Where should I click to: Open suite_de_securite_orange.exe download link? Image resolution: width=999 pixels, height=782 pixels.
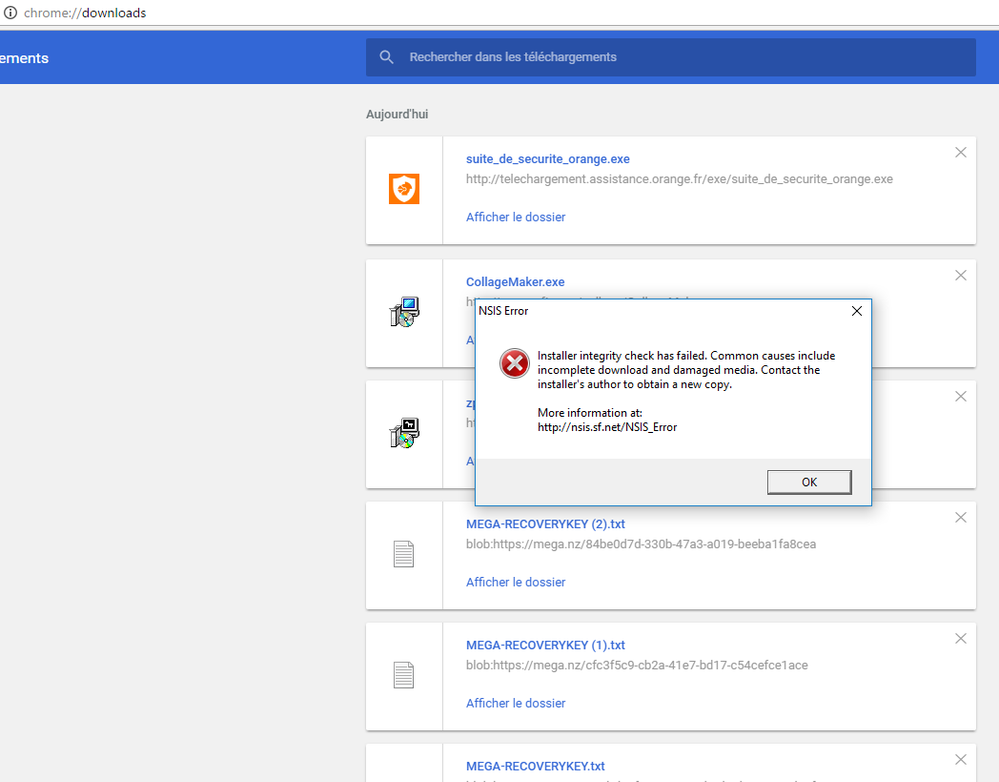point(547,159)
